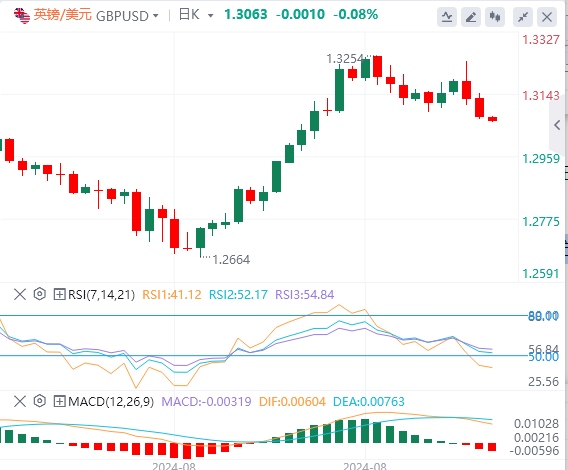Open RSI indicator settings gear
Viewport: 568px width, 470px height.
pyautogui.click(x=39, y=294)
